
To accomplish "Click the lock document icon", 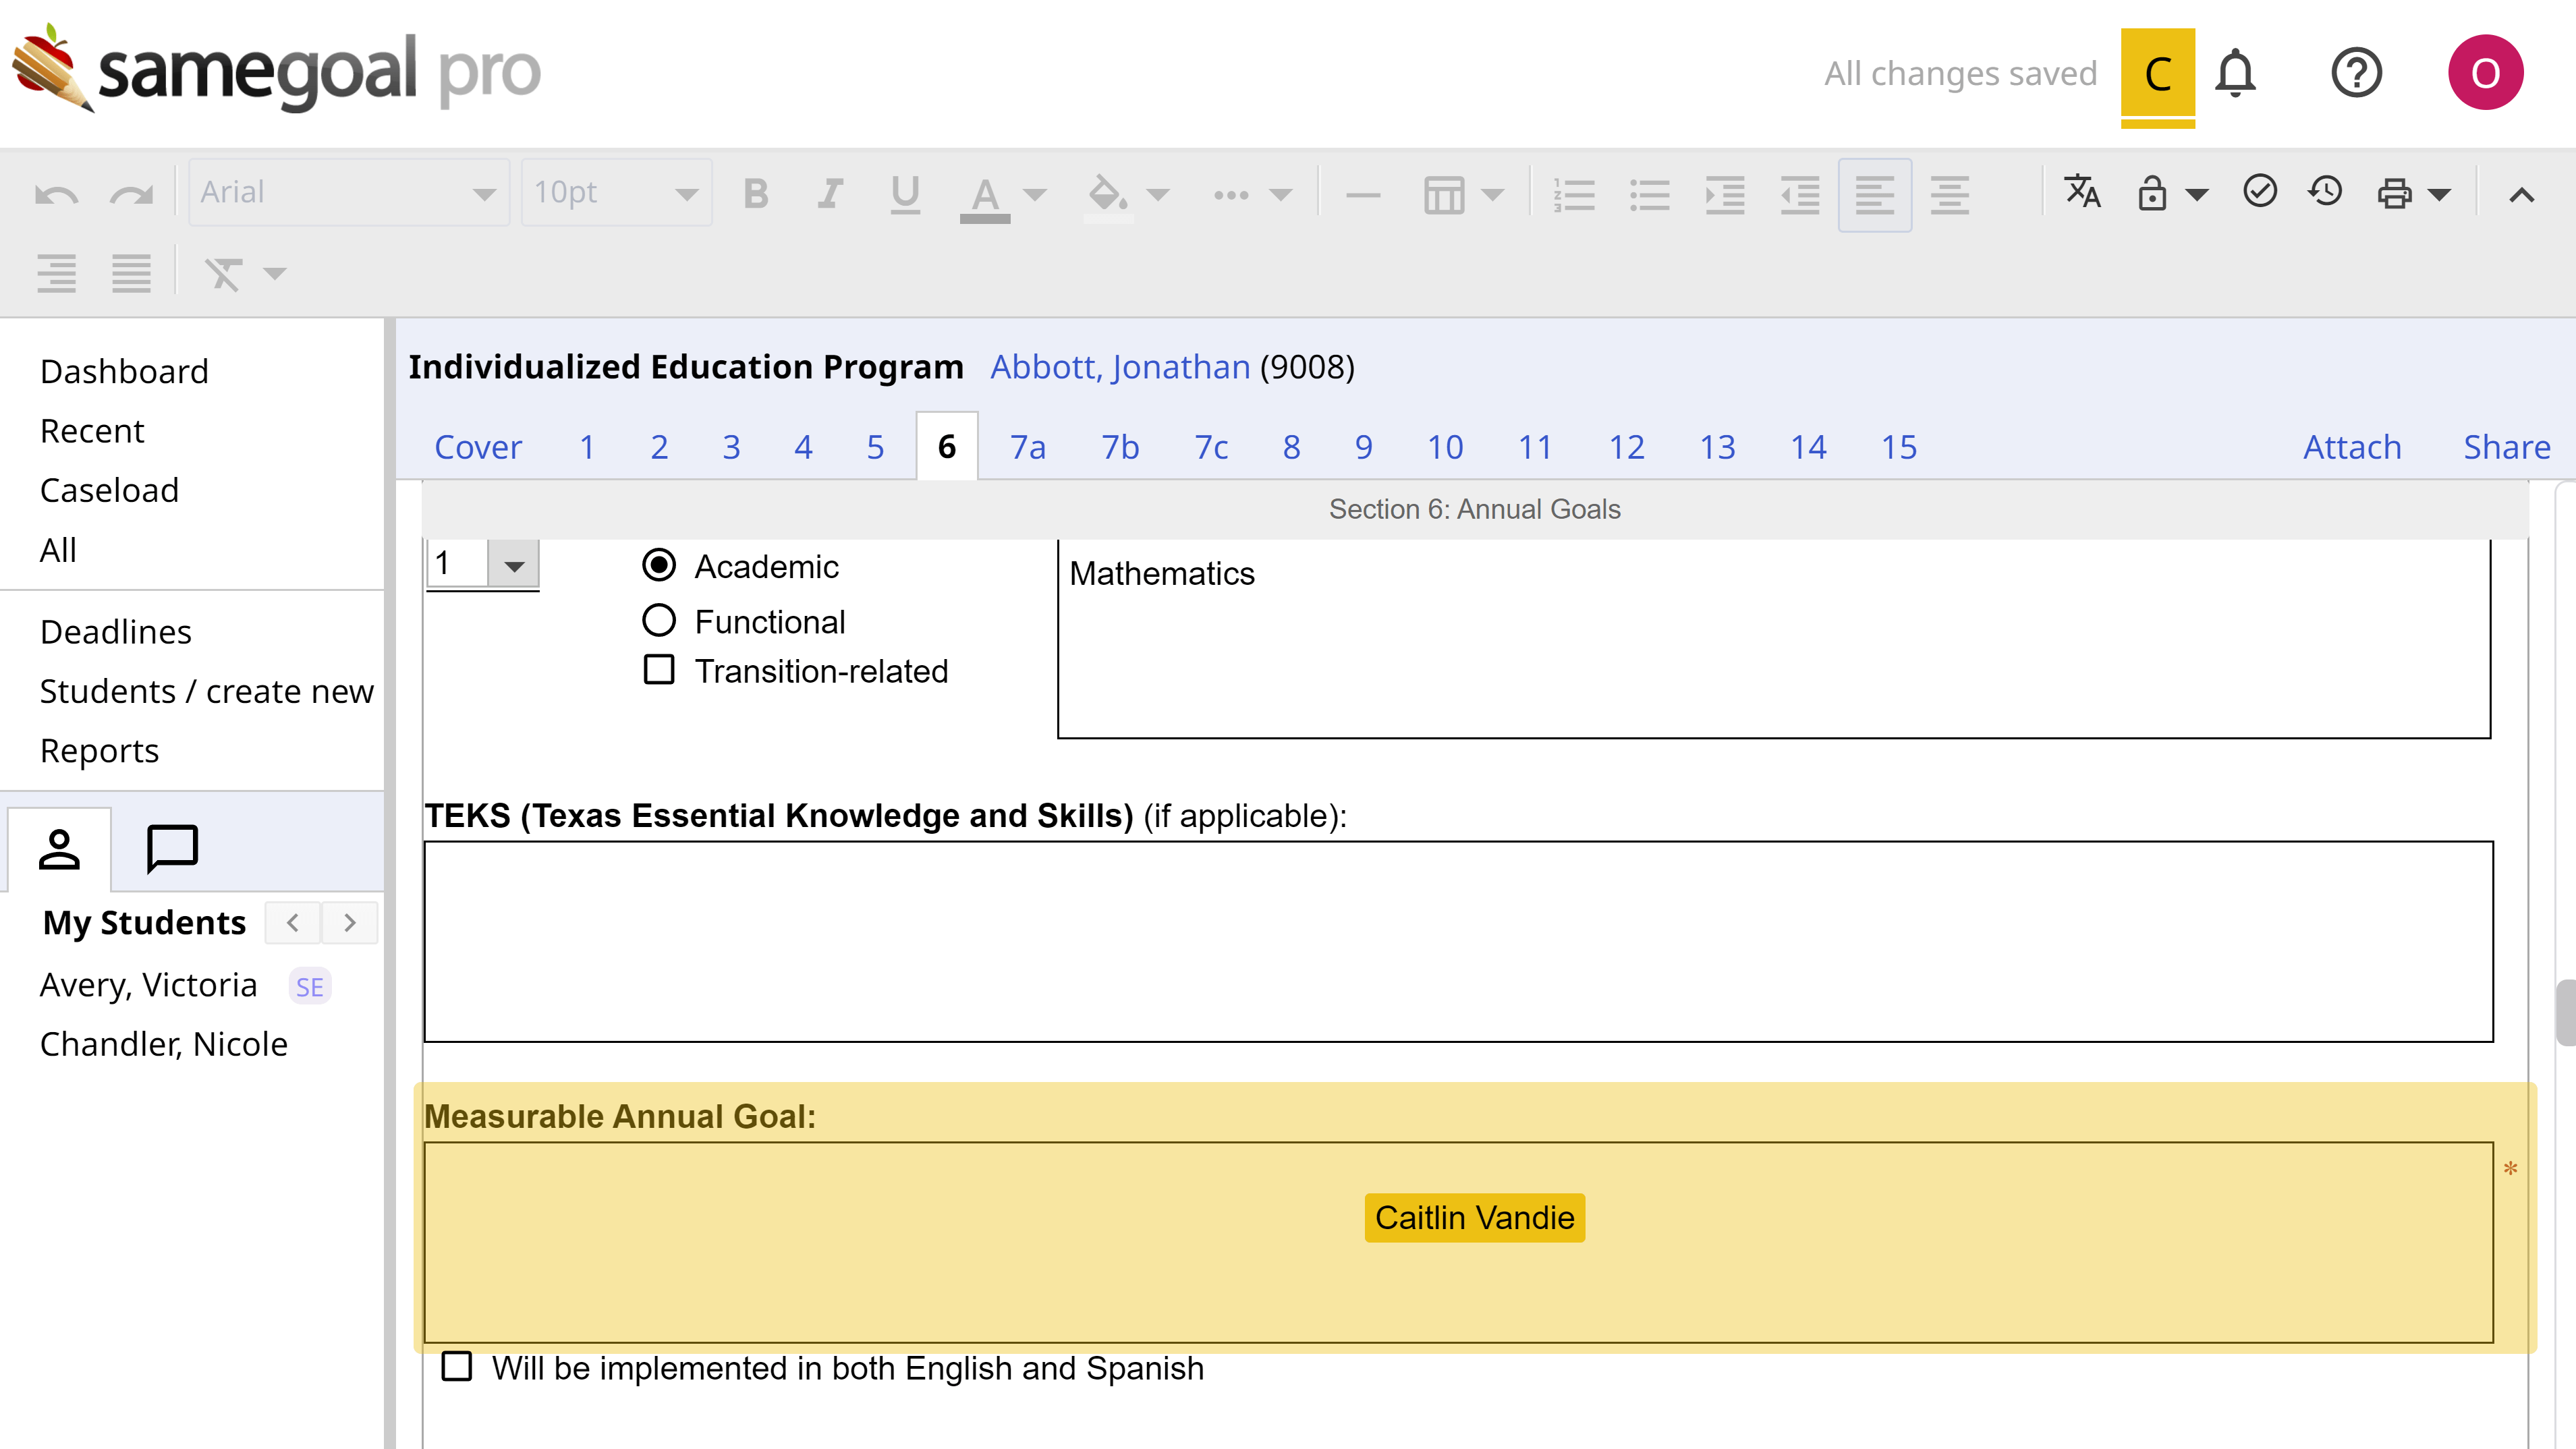I will pyautogui.click(x=2152, y=192).
